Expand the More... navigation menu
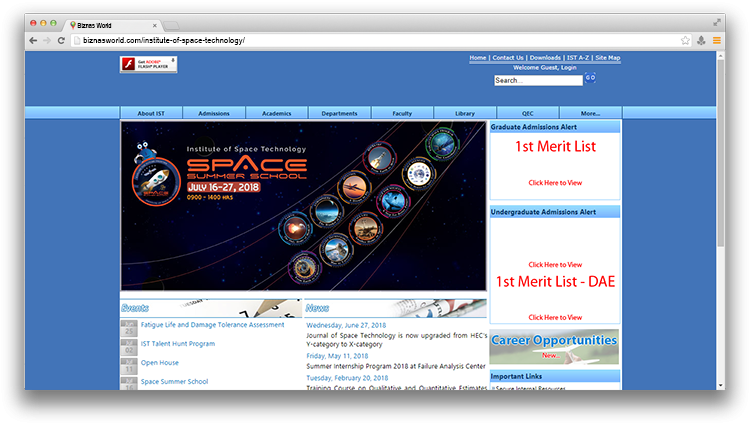Screen dimensions: 750x425 pos(590,113)
